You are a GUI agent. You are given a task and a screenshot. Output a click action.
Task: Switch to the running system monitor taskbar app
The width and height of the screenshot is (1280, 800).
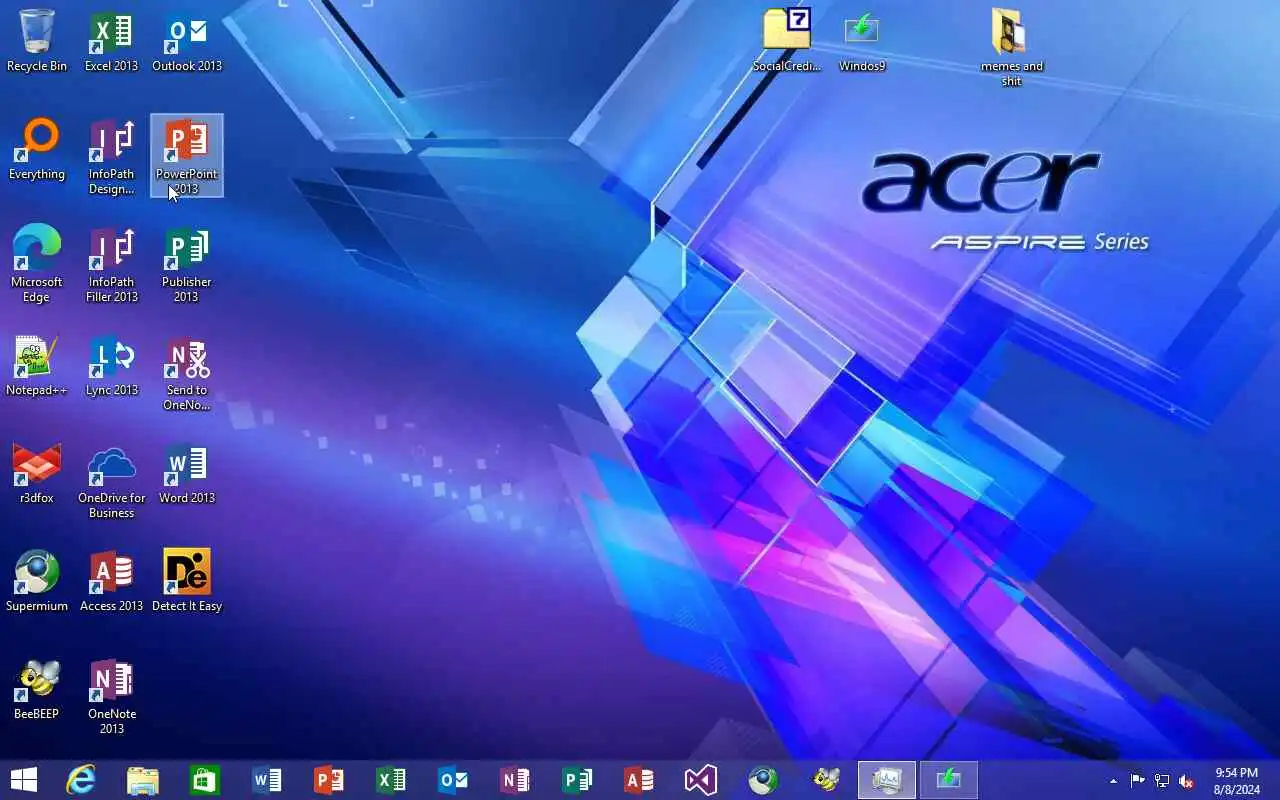[x=887, y=780]
